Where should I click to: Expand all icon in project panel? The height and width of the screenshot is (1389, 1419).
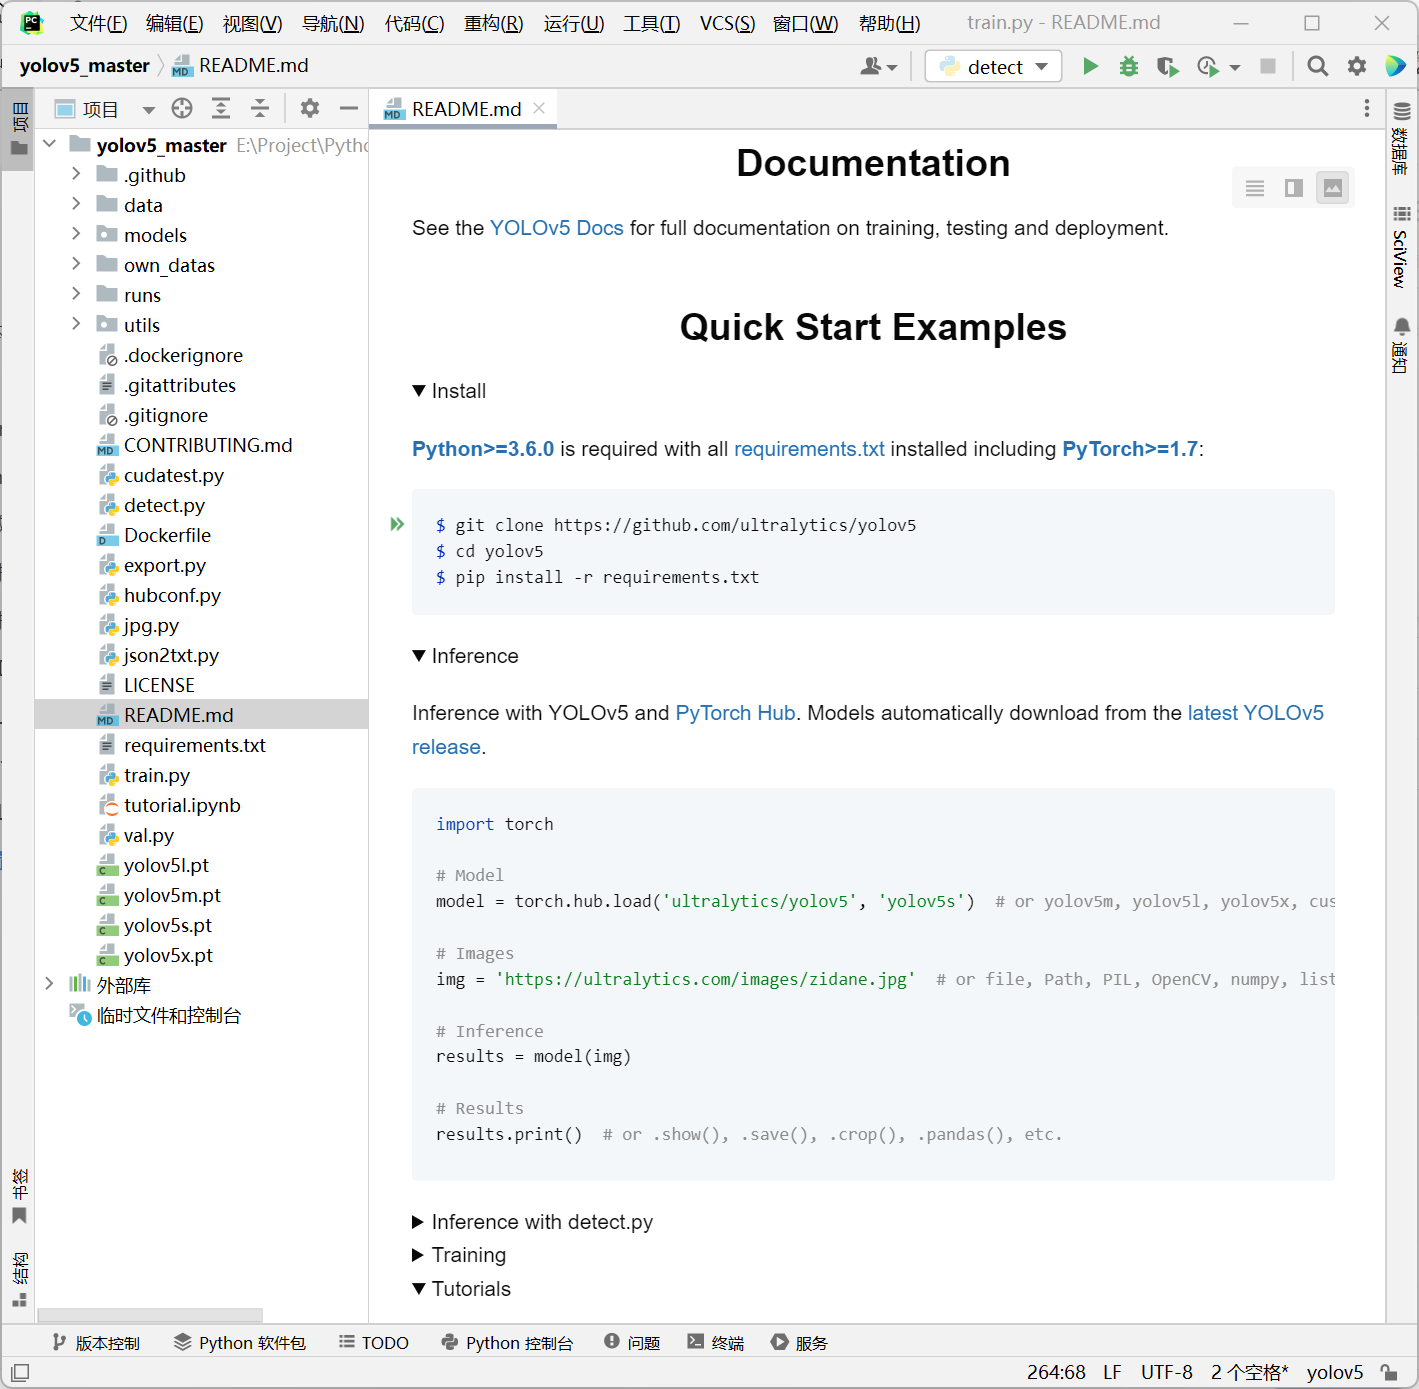coord(221,108)
